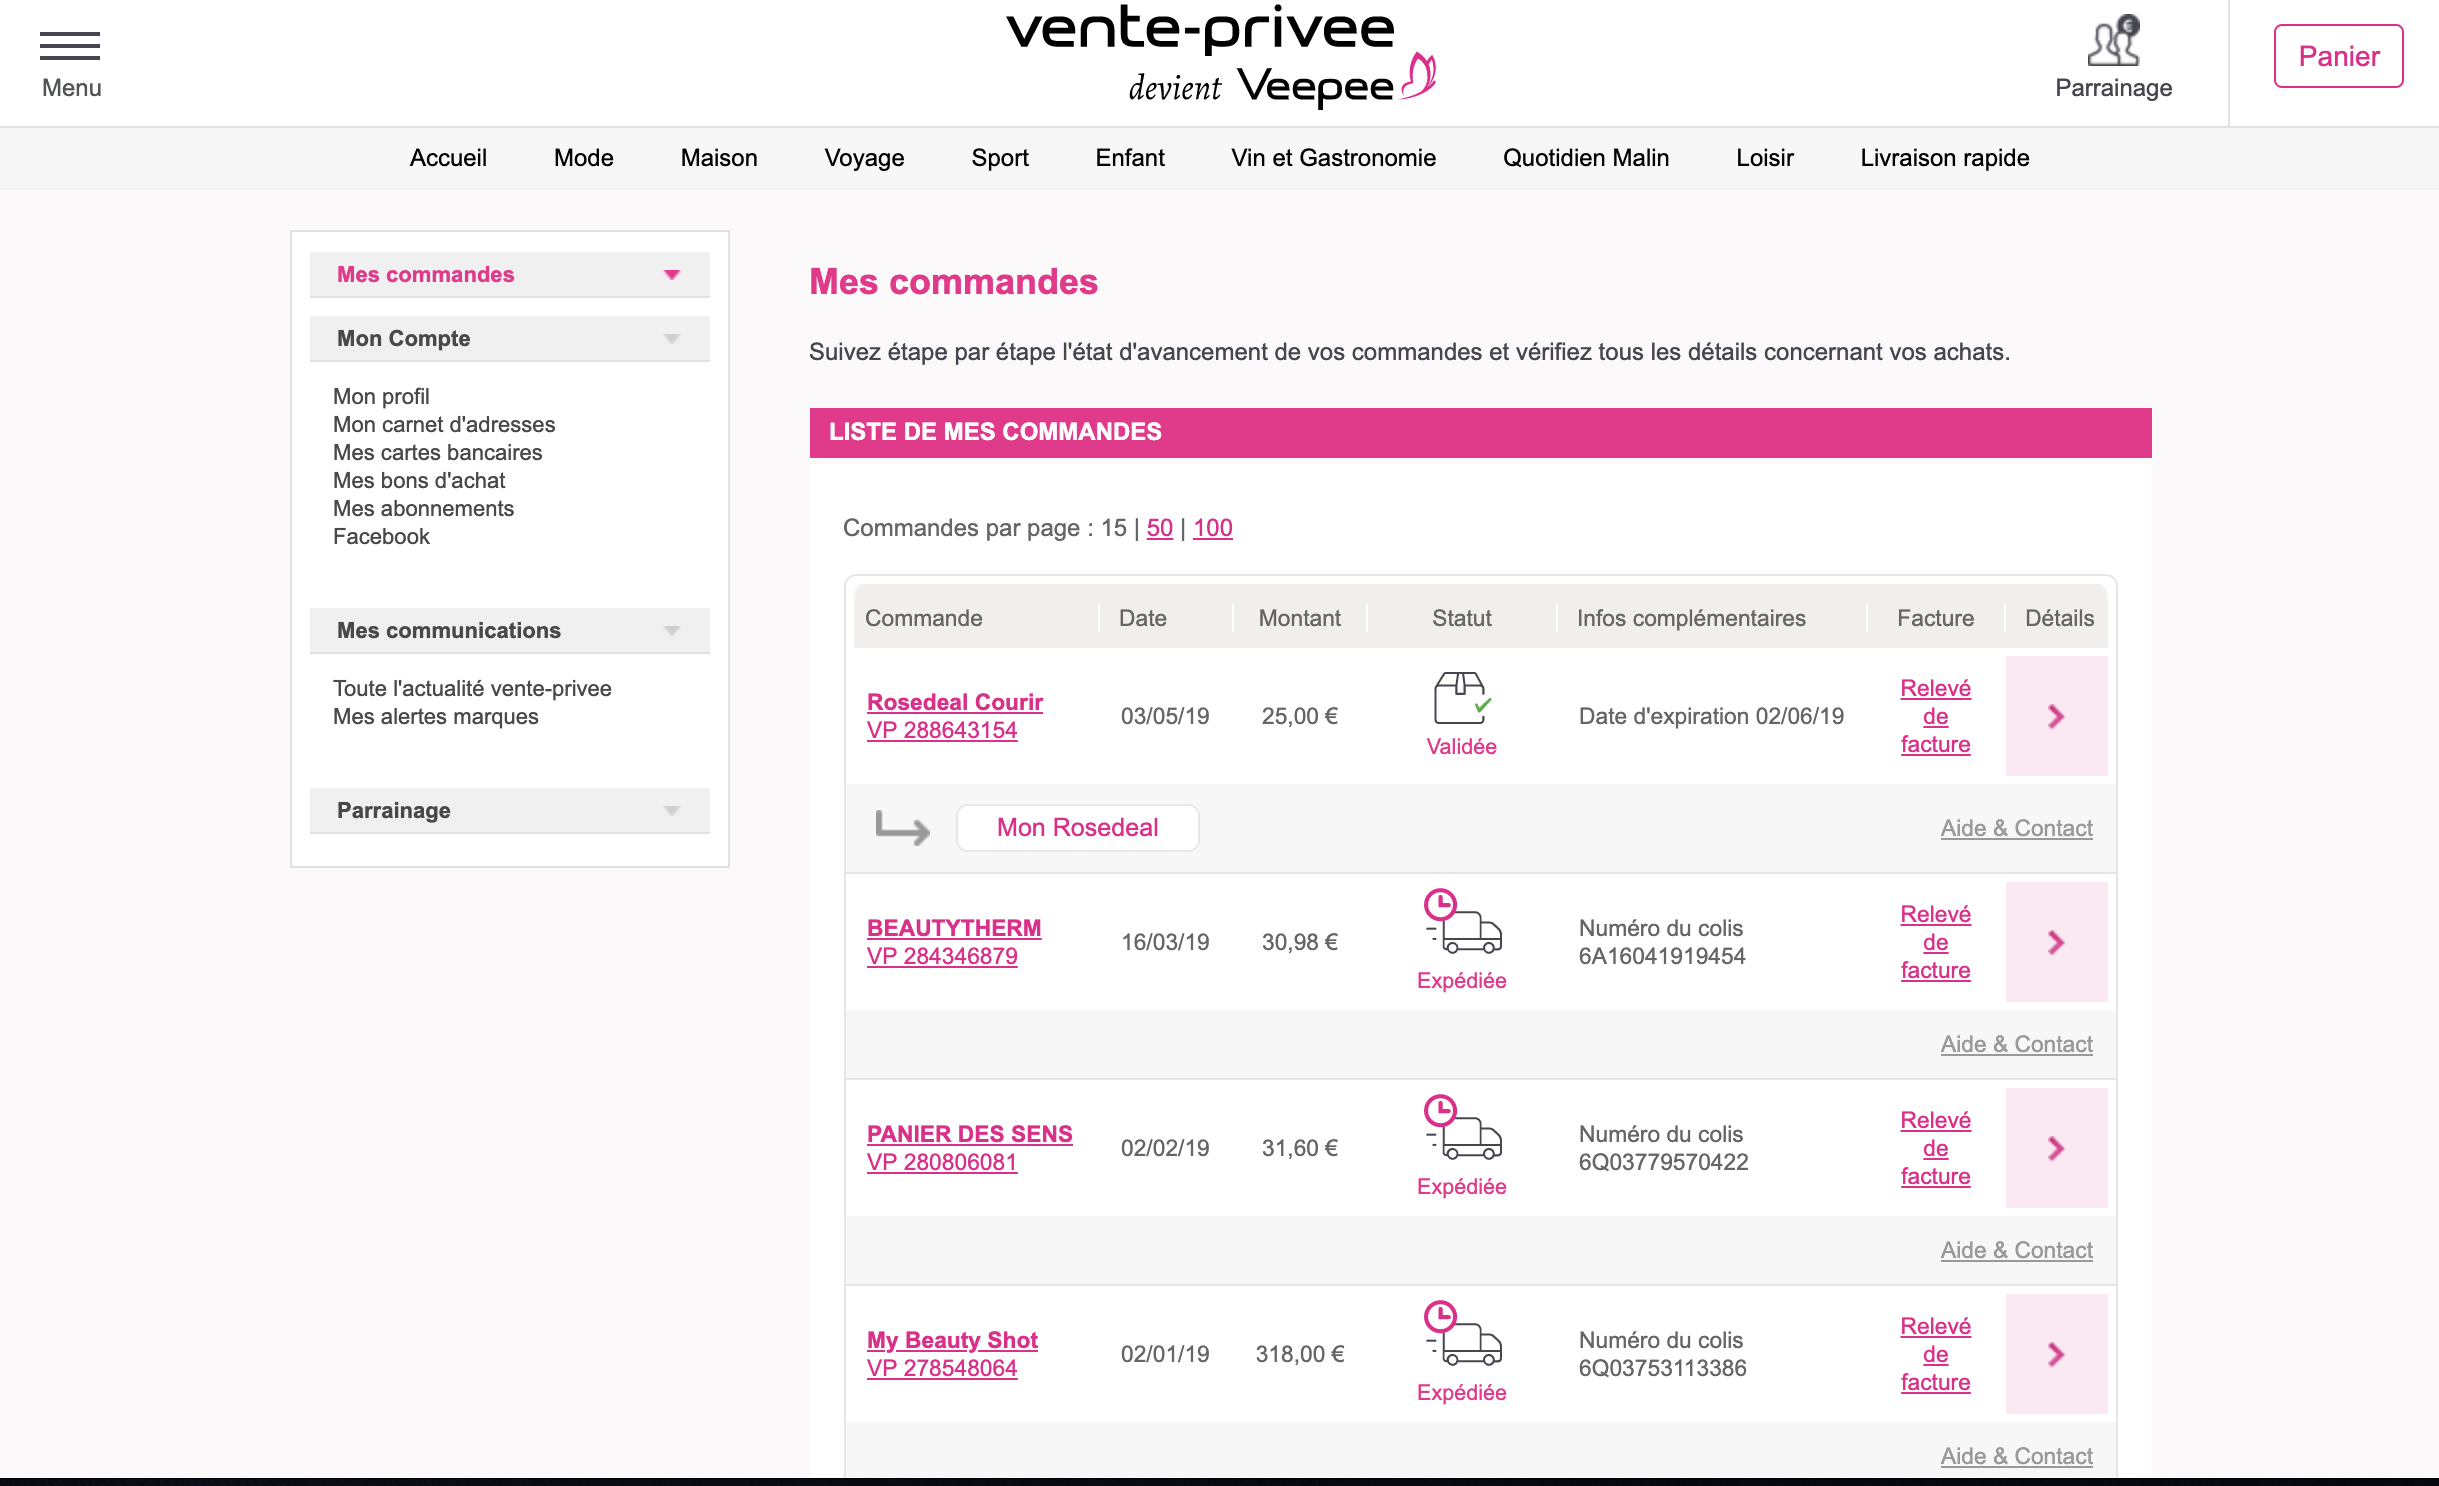Go to the Accueil tab

pos(448,158)
